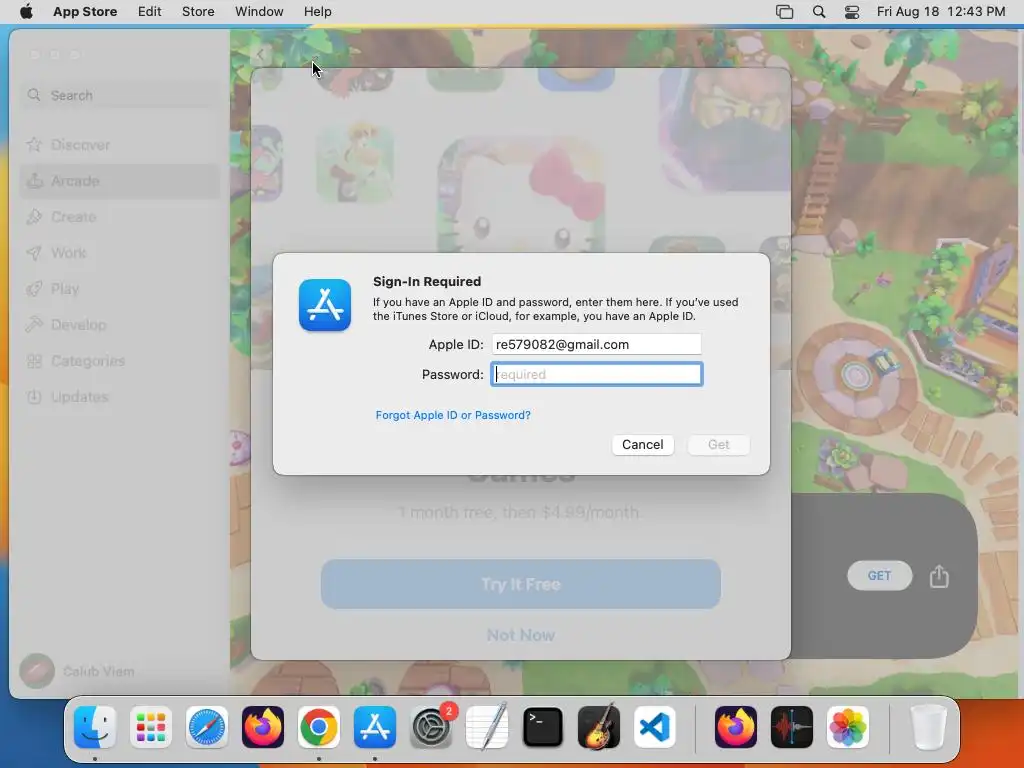Open System Settings from the Dock
This screenshot has width=1024, height=768.
coord(431,727)
